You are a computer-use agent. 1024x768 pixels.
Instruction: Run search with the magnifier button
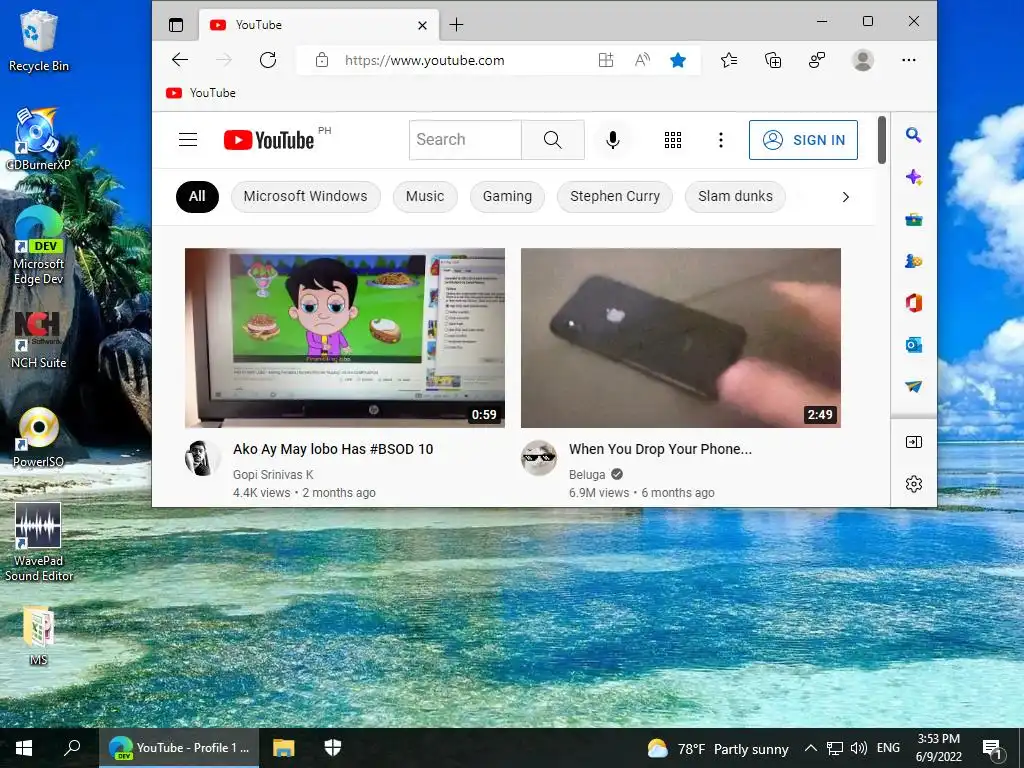(x=552, y=140)
